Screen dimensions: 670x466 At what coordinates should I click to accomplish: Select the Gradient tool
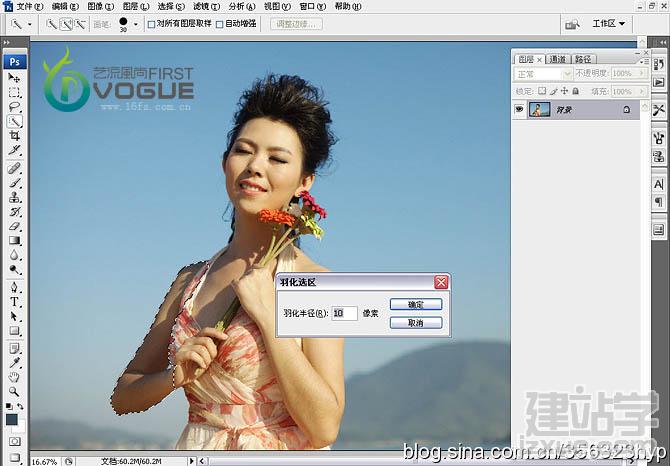click(x=14, y=241)
